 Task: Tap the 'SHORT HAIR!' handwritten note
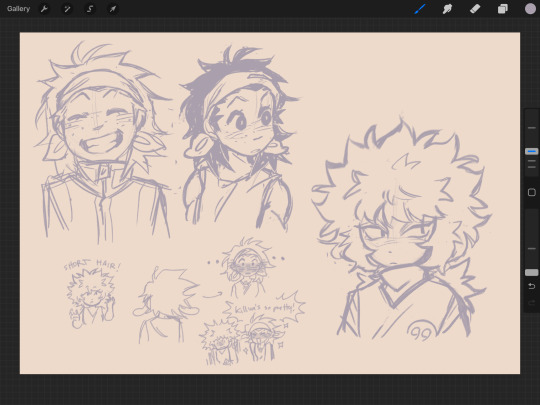coord(93,265)
